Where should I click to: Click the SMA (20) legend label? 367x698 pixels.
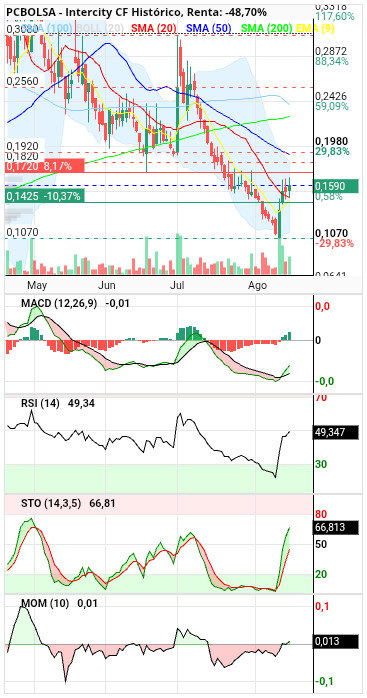coord(154,28)
